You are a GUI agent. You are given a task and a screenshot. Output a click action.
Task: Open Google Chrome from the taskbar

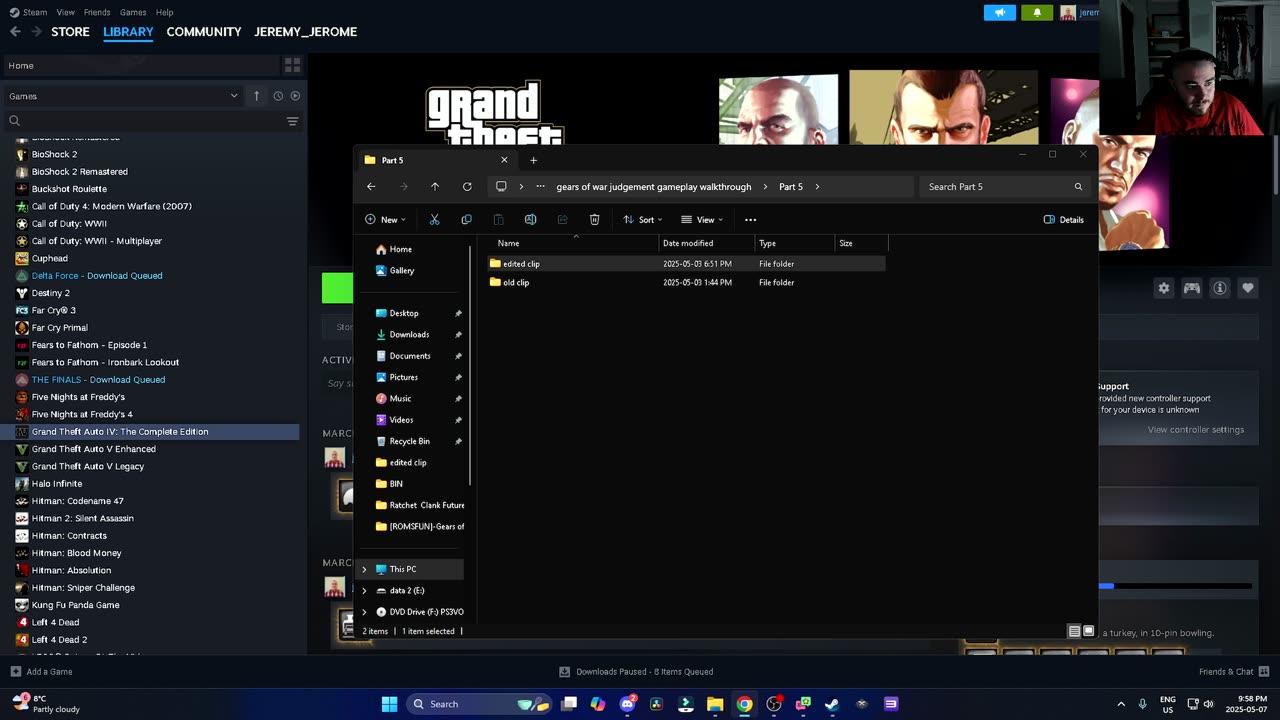tap(744, 704)
